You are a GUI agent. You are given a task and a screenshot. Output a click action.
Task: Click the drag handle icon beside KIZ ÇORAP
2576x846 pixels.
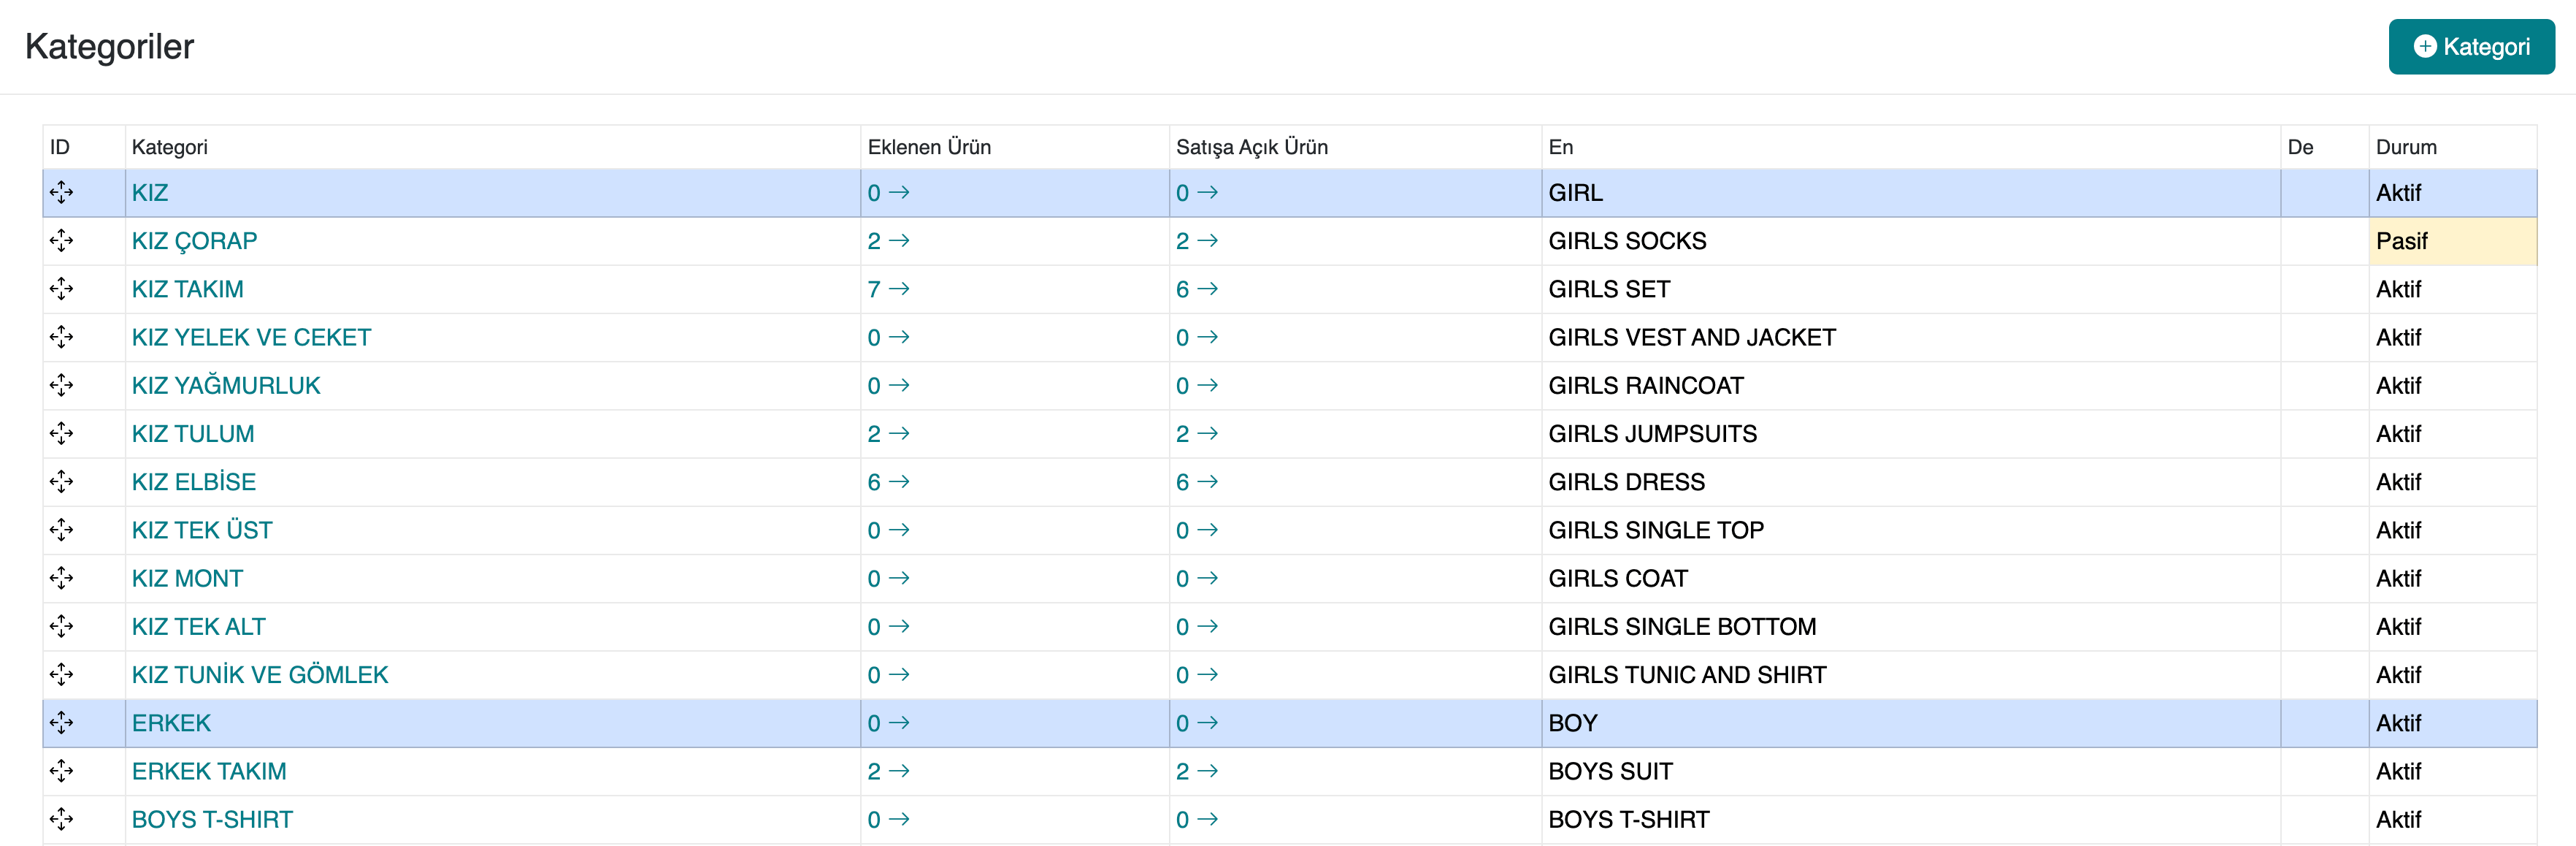coord(61,240)
